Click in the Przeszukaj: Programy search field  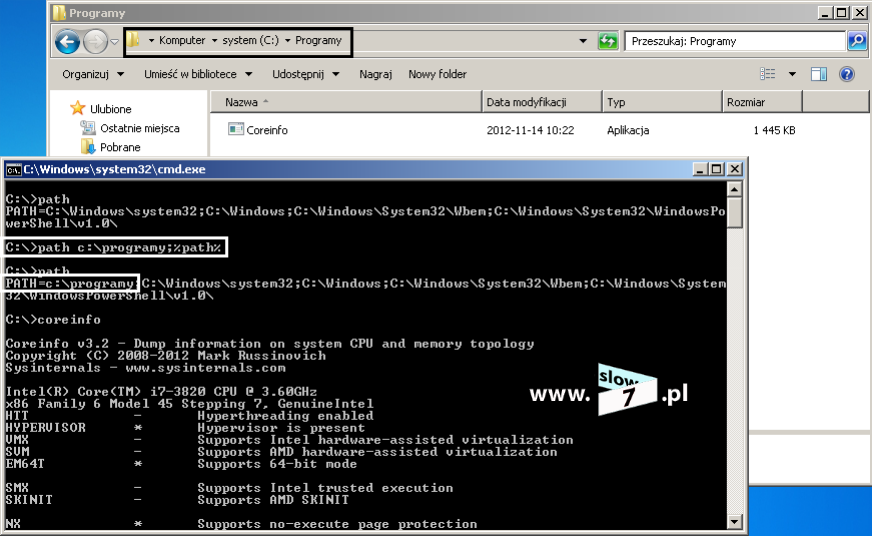tap(735, 41)
